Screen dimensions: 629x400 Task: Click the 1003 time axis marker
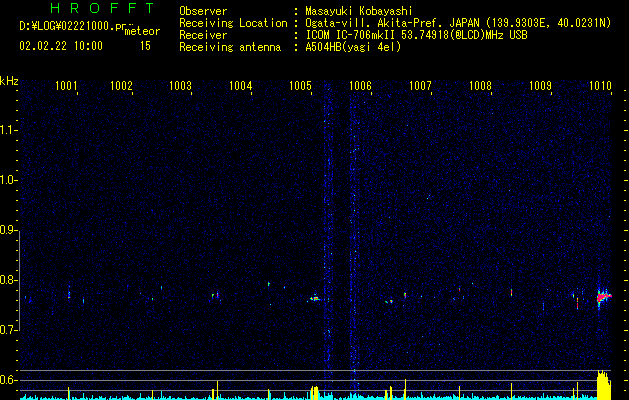(181, 86)
